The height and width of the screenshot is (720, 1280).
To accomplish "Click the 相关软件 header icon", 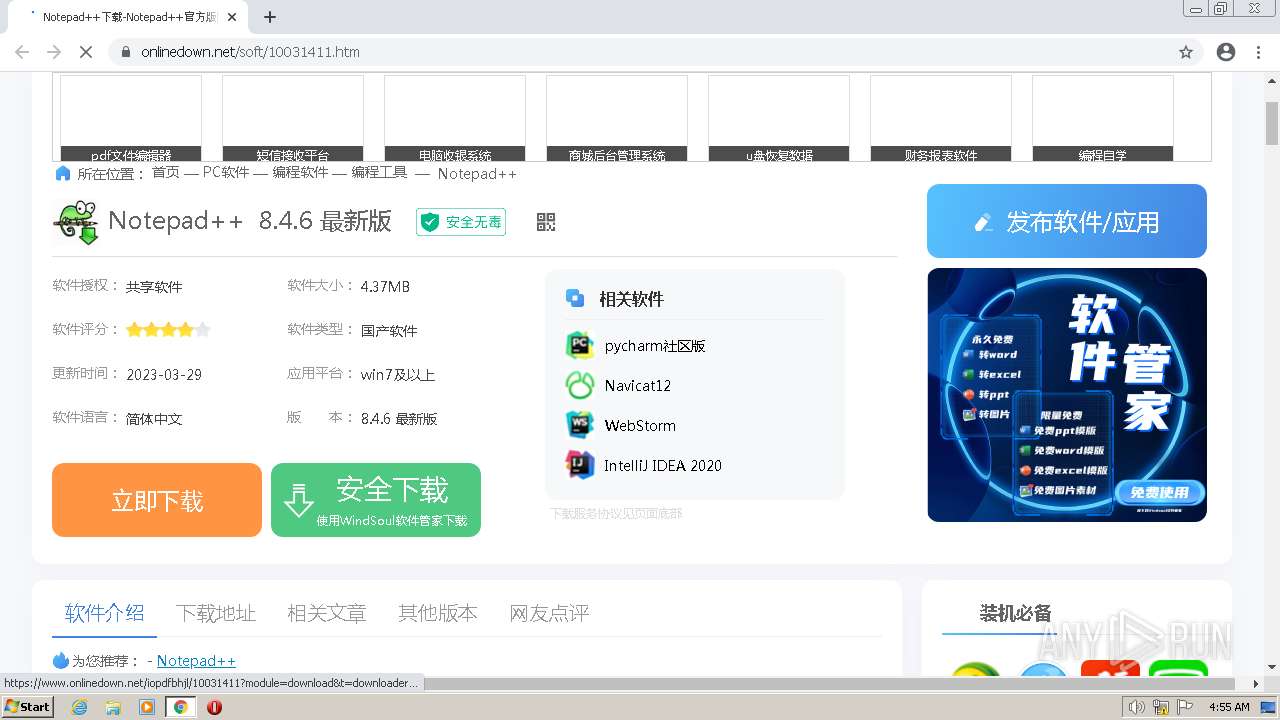I will (x=575, y=298).
